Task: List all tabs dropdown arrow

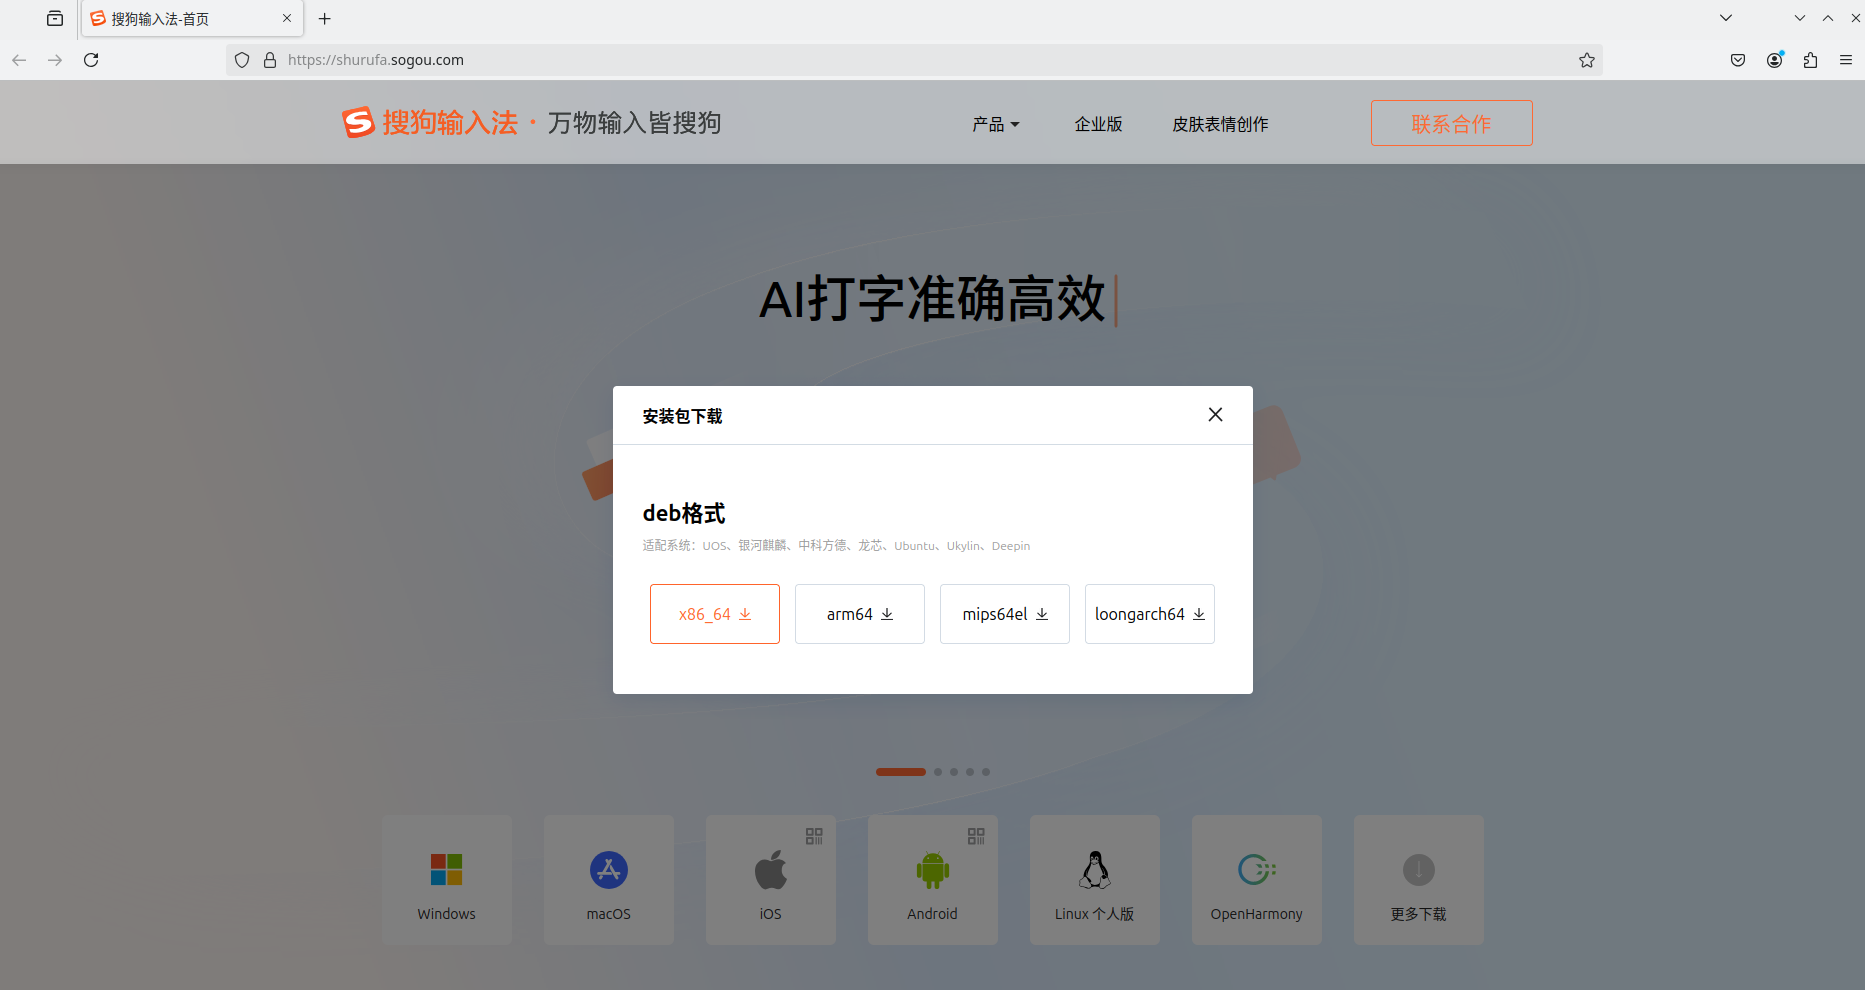Action: tap(1726, 18)
